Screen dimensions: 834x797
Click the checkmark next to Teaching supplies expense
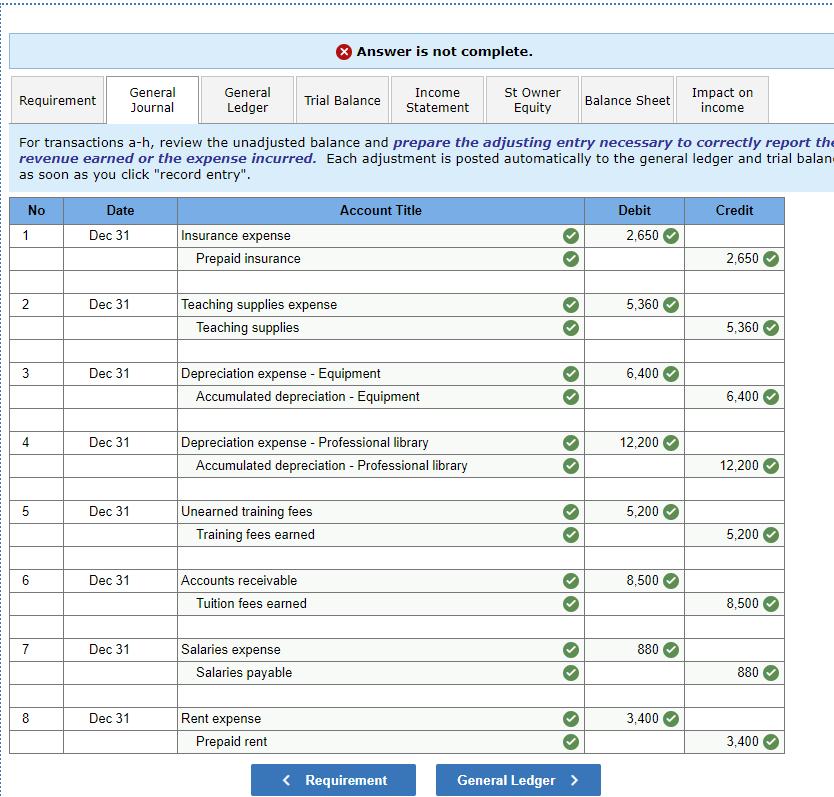point(570,305)
